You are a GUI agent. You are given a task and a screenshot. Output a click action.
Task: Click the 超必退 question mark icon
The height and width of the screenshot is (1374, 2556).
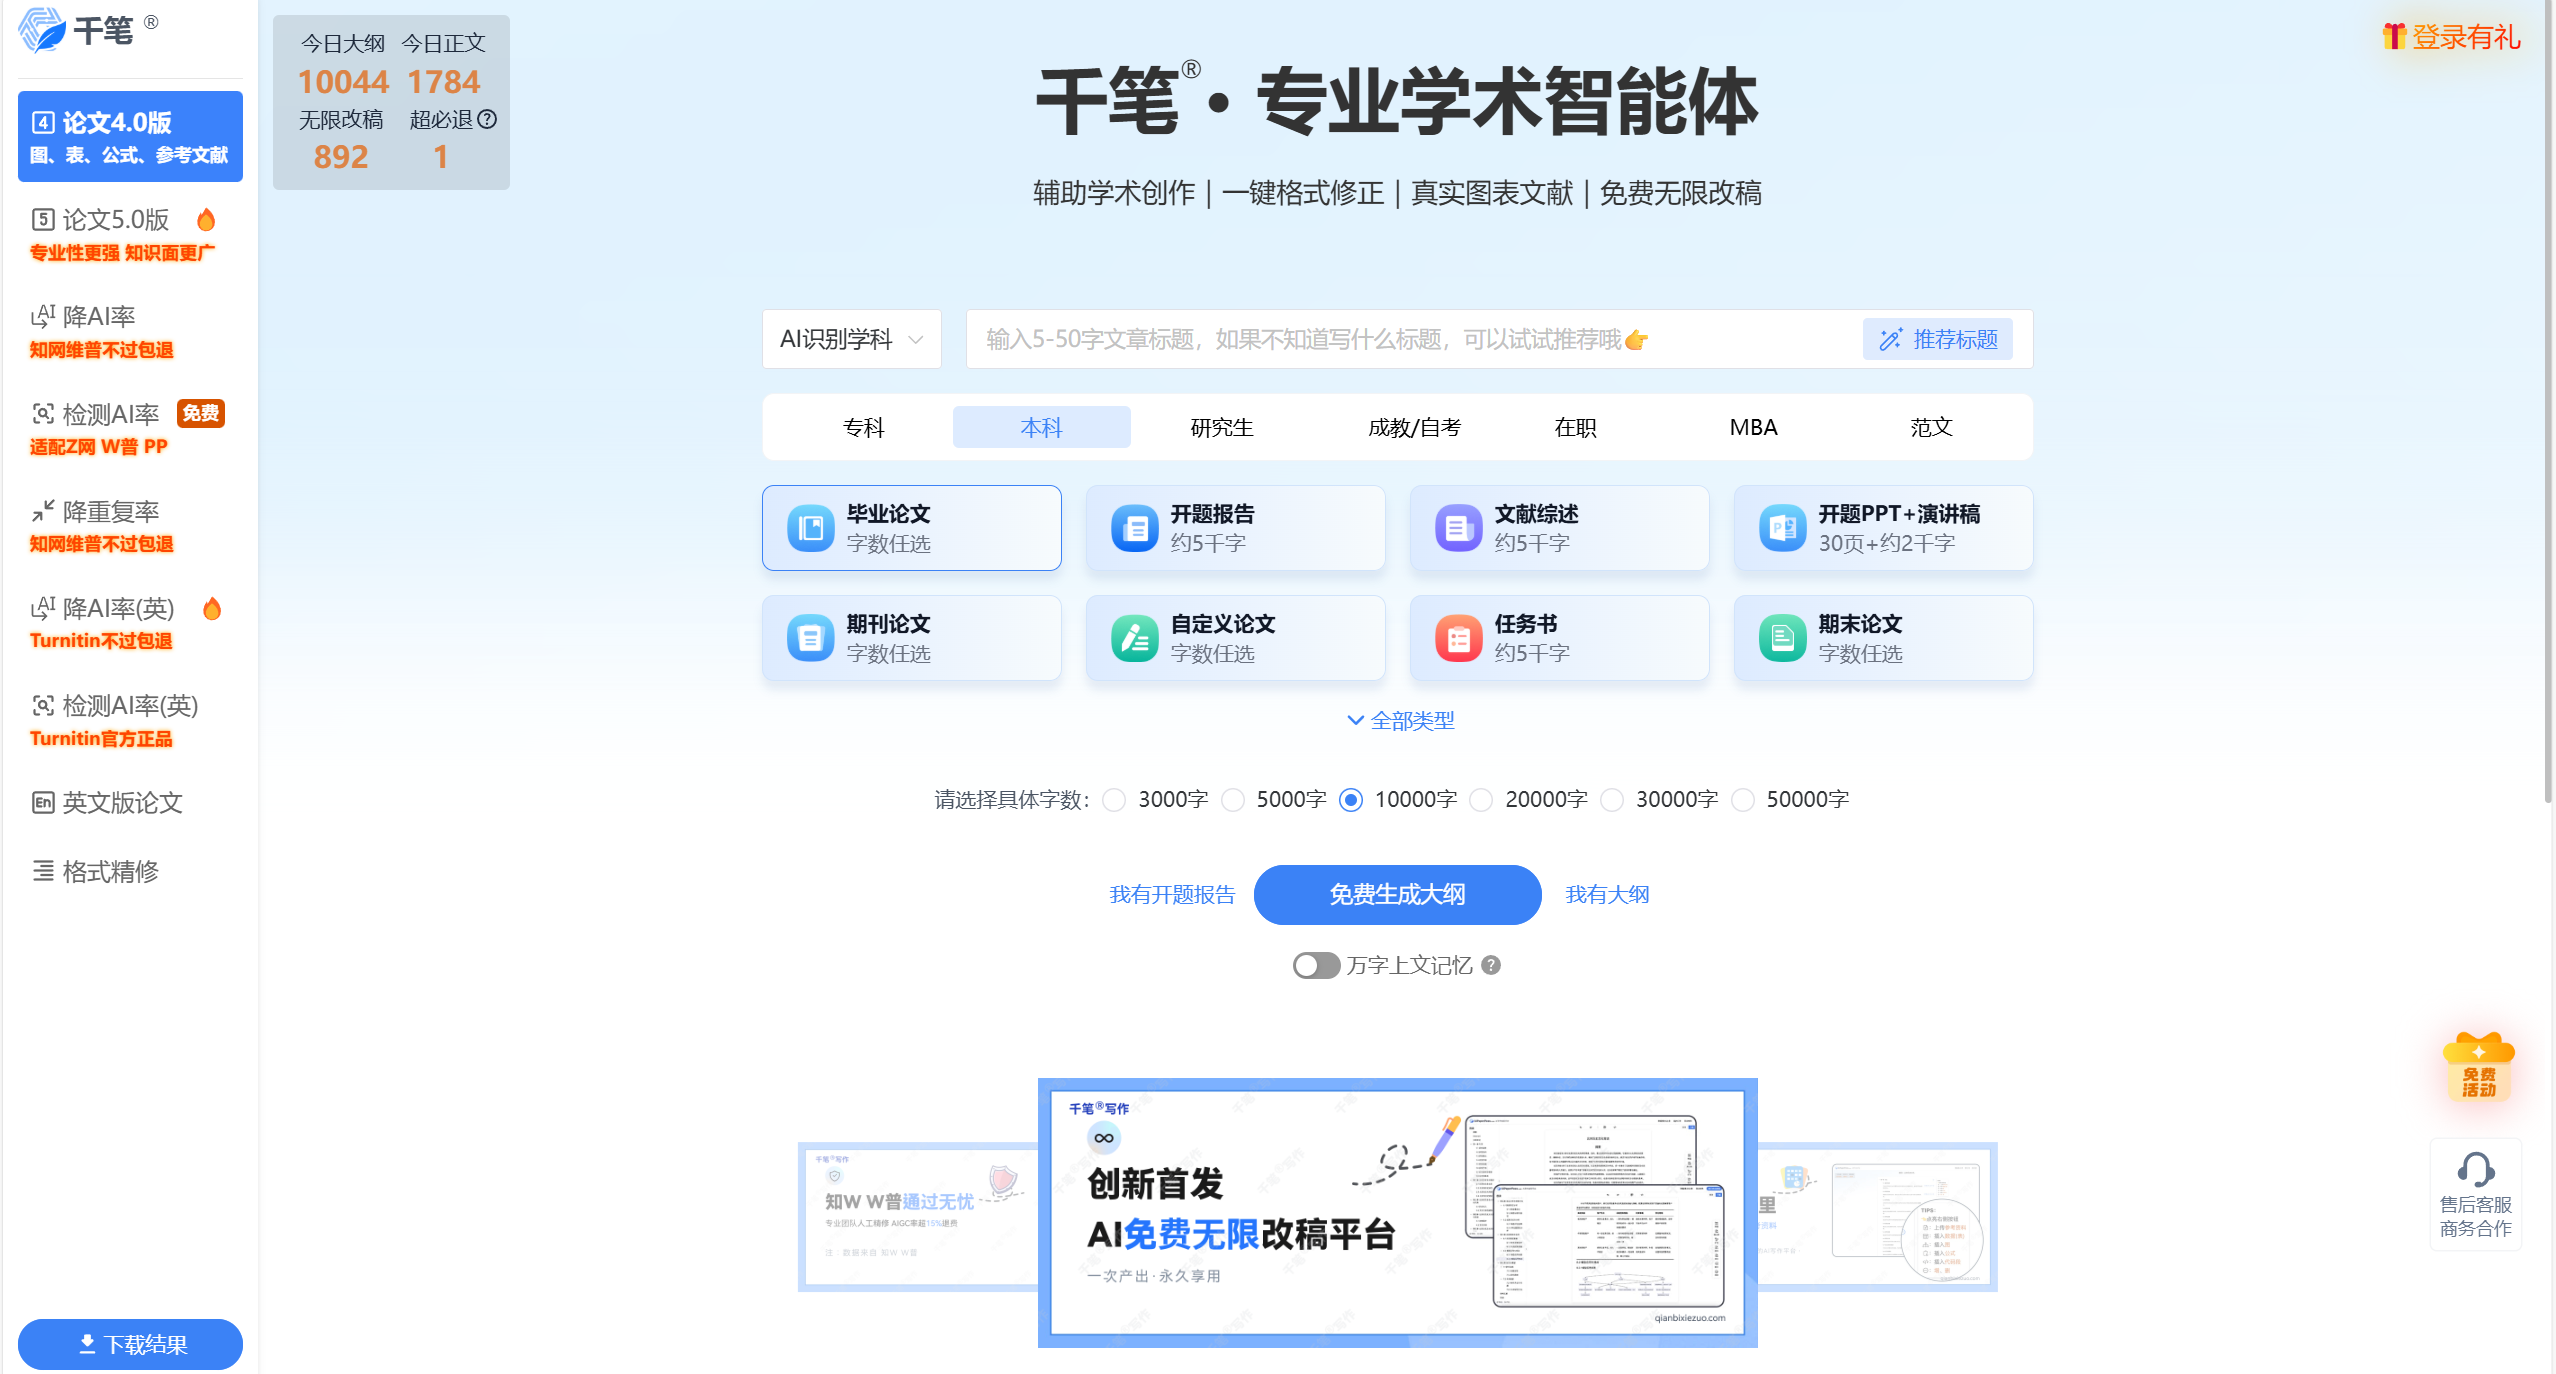point(487,120)
